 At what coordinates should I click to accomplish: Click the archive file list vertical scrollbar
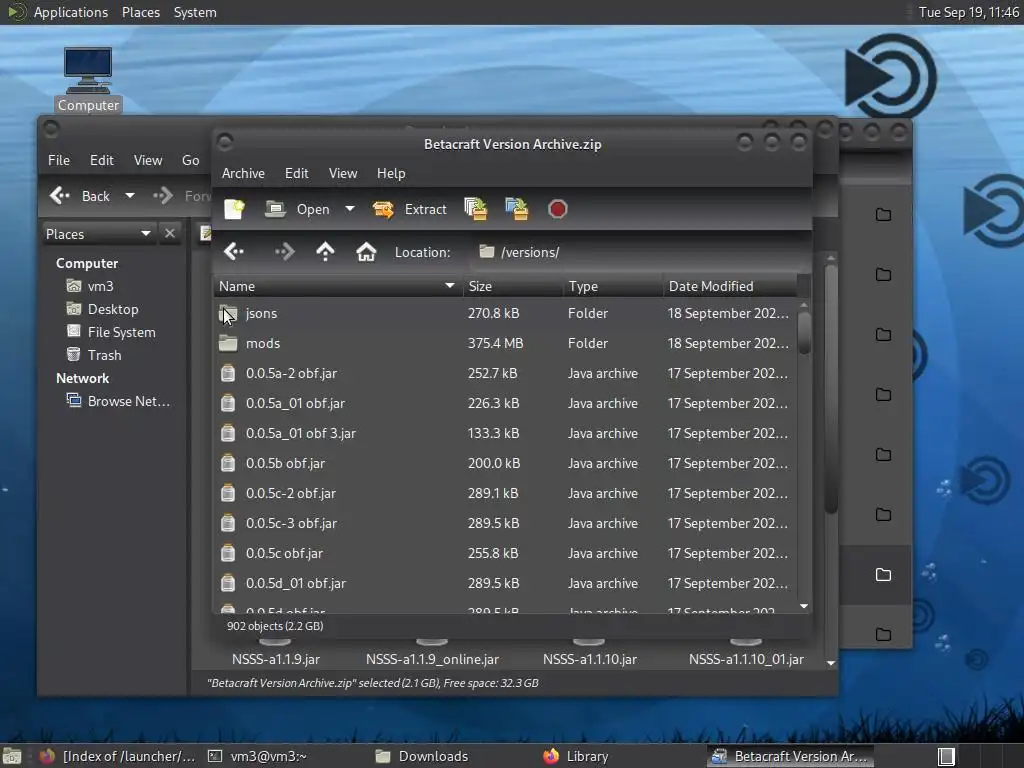(804, 333)
